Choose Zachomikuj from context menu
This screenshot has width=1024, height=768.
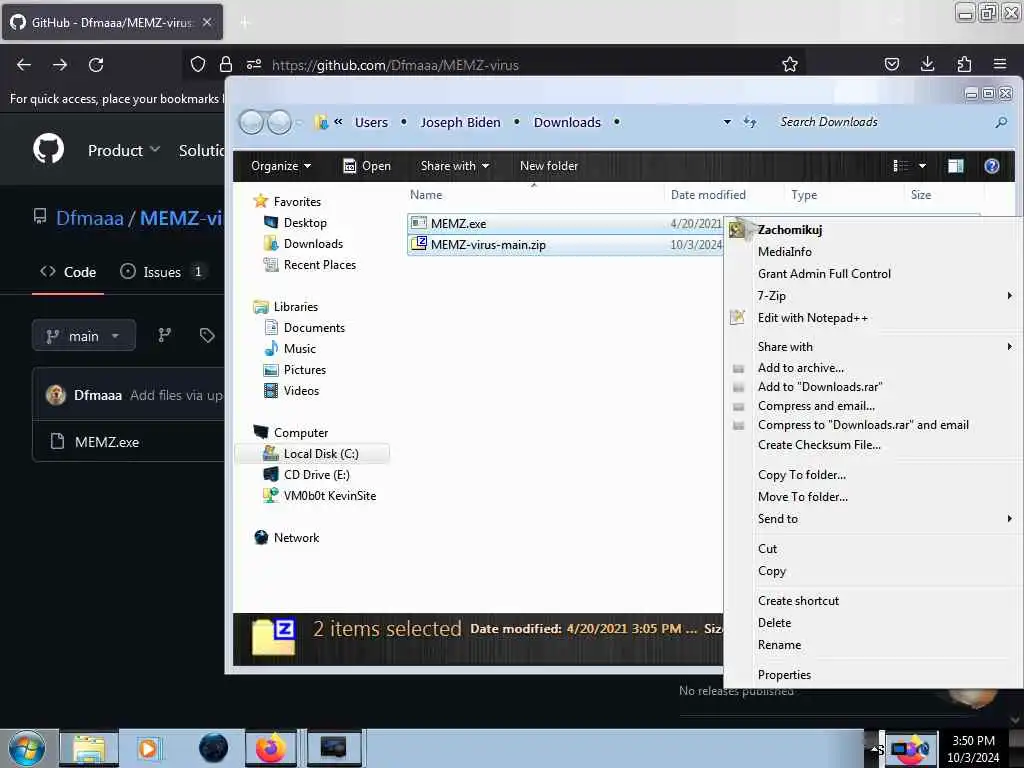(874, 230)
